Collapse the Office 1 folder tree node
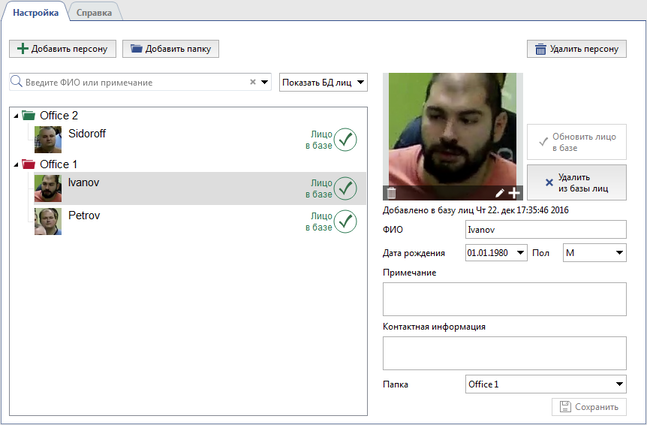 [x=15, y=164]
